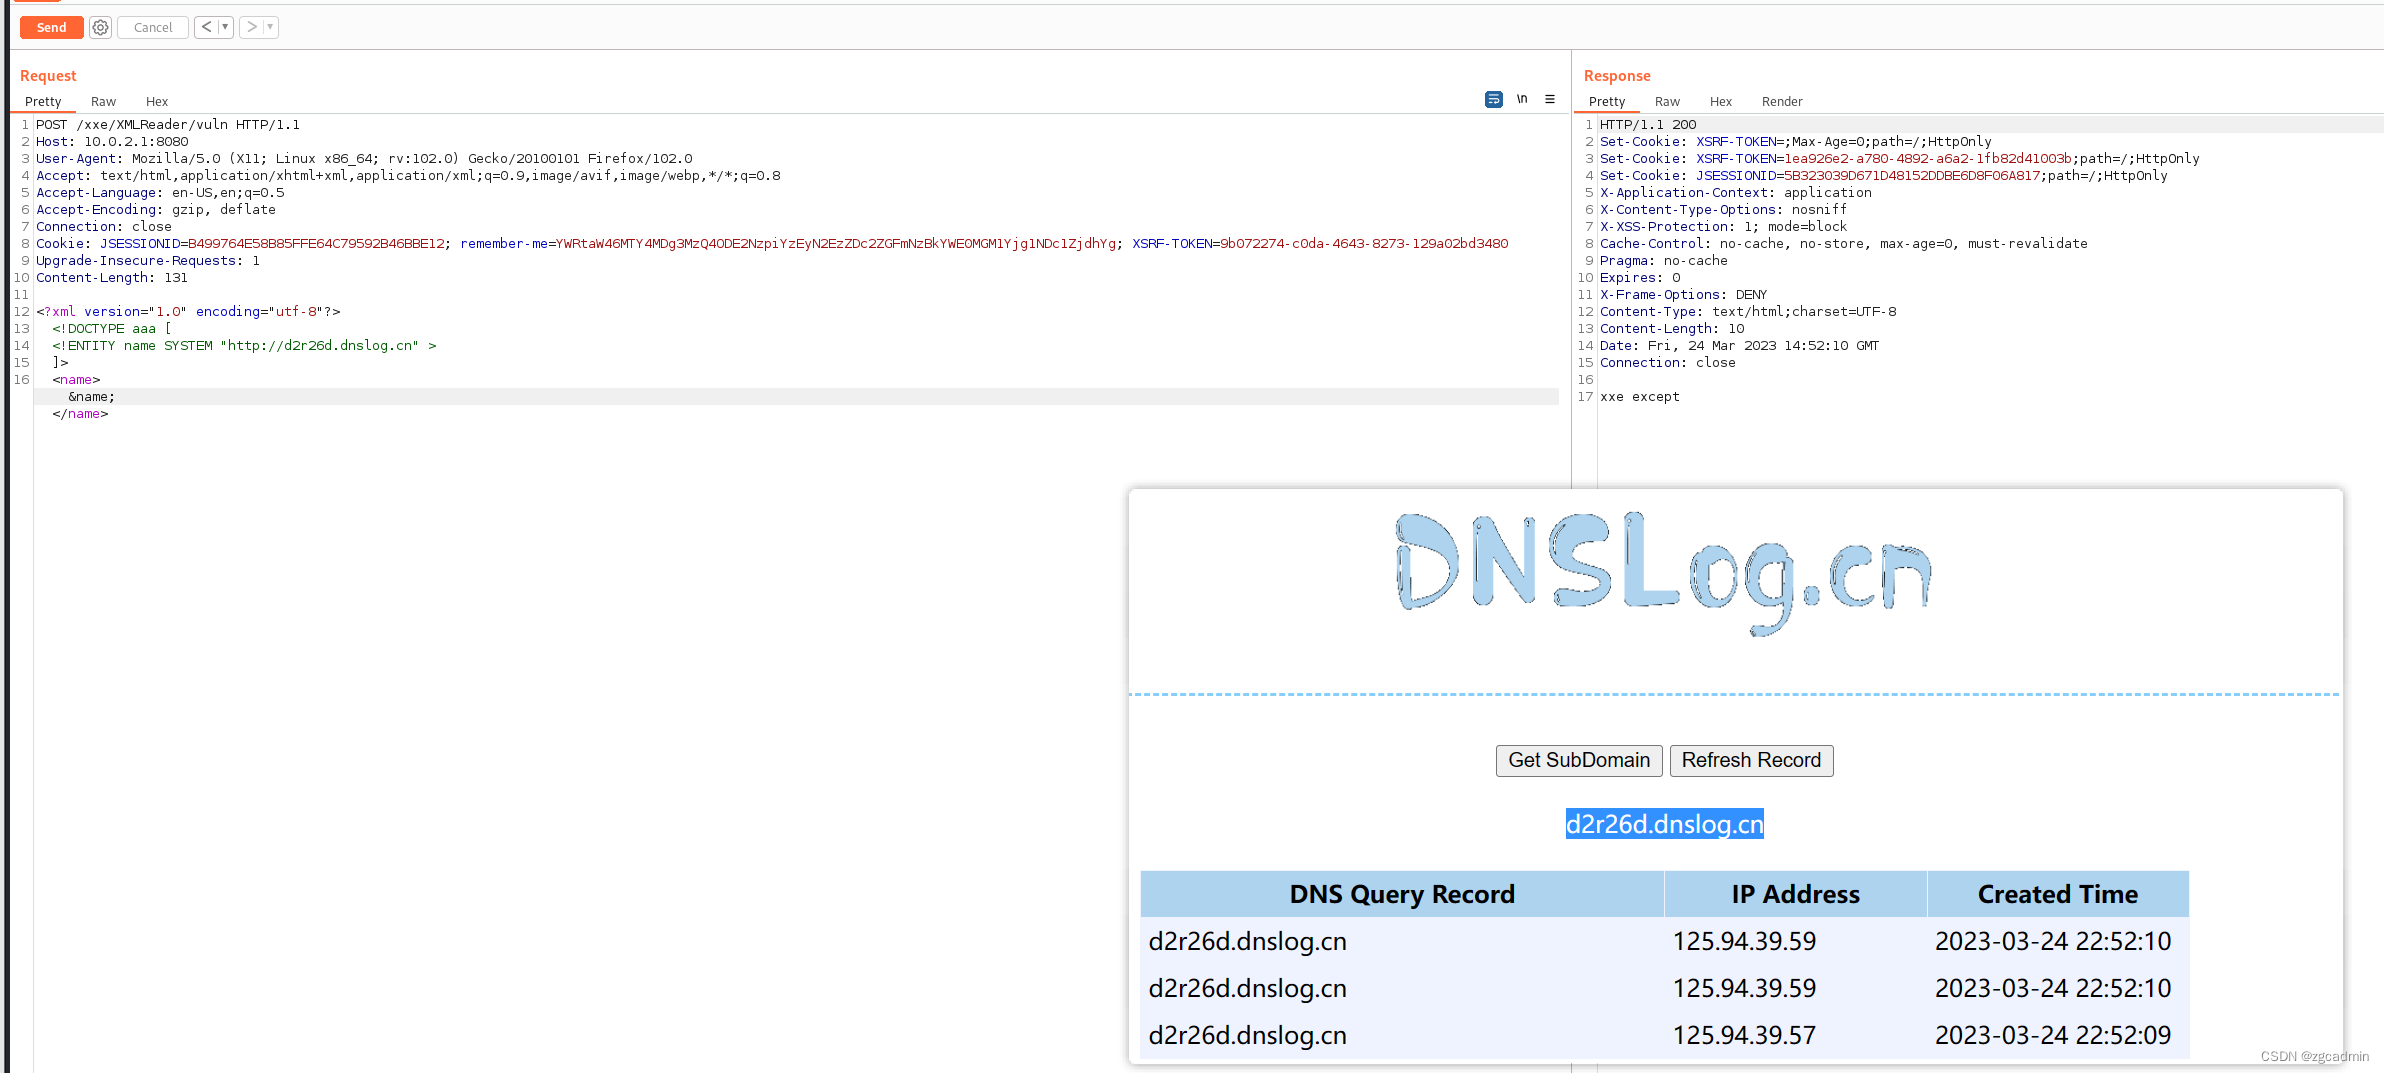The image size is (2384, 1073).
Task: Click the Content-Type: text/html;charset=UTF-8 line
Action: coord(1748,312)
